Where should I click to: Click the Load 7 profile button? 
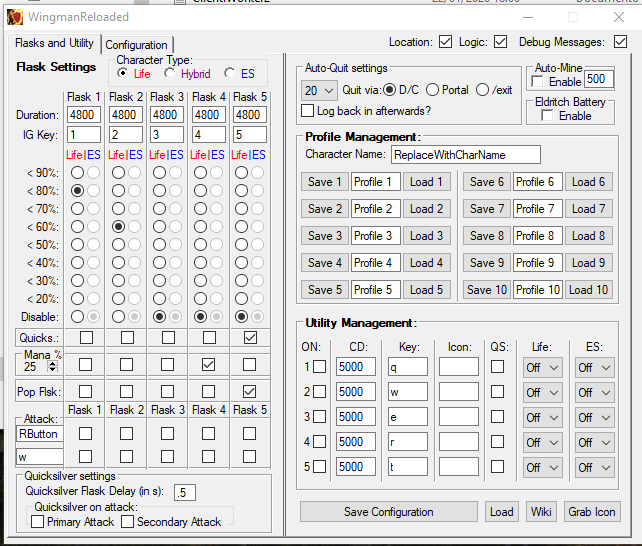pyautogui.click(x=588, y=209)
